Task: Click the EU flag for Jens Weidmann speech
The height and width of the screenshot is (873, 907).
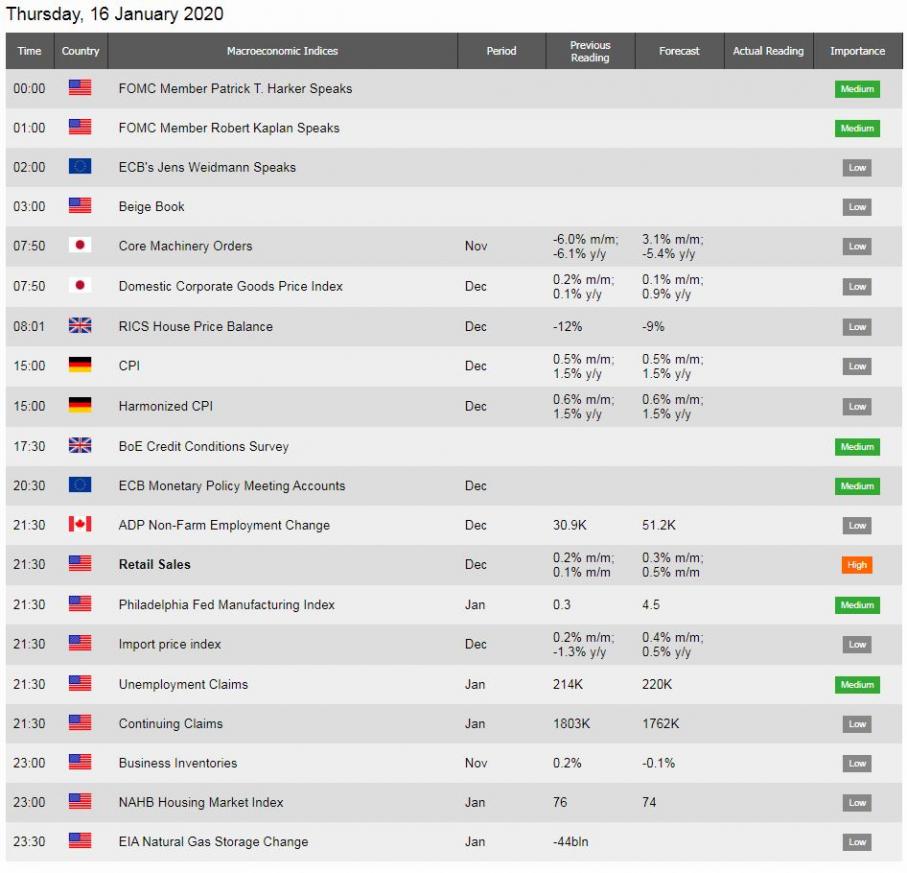Action: pyautogui.click(x=80, y=167)
